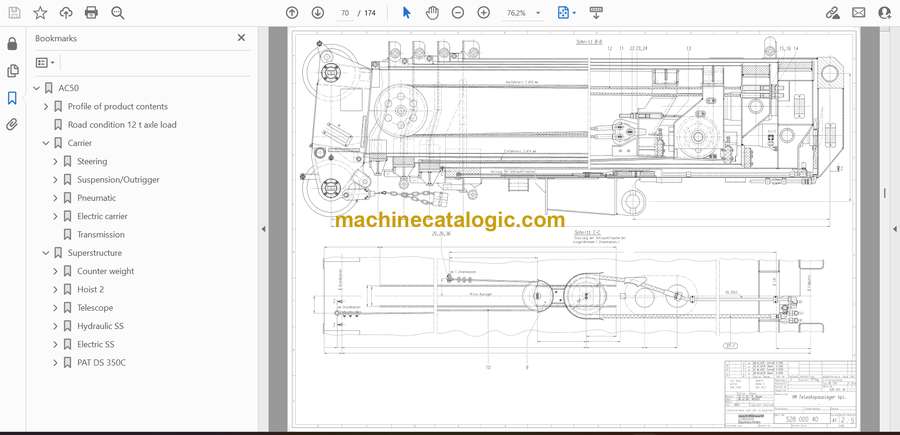900x435 pixels.
Task: Go to previous page using up arrow
Action: 292,13
